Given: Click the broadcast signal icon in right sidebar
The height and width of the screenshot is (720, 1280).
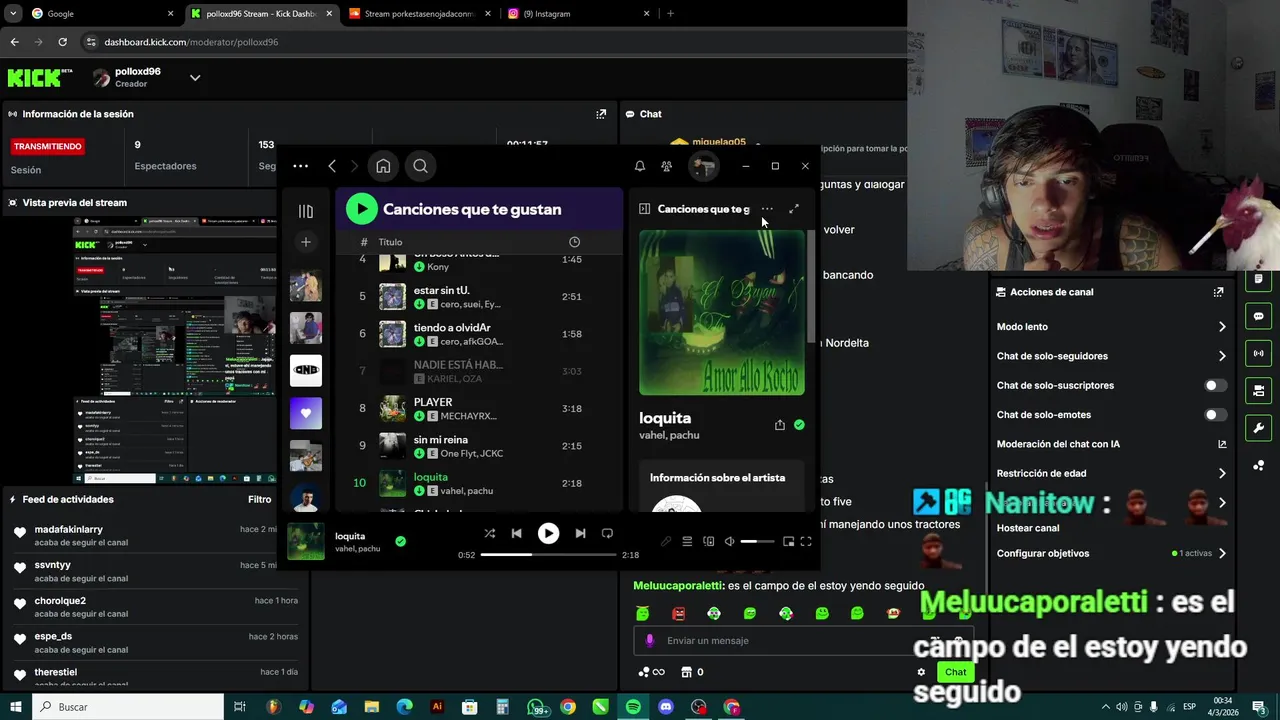Looking at the screenshot, I should [1259, 353].
